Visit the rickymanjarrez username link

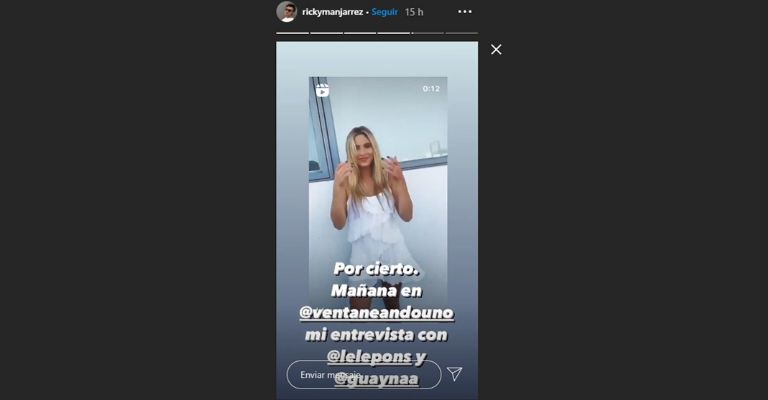(333, 12)
